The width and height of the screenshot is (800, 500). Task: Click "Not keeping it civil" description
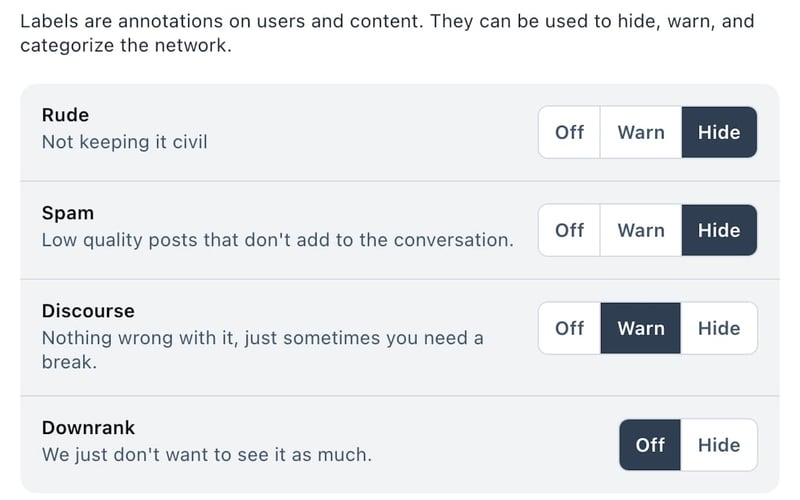tap(124, 142)
